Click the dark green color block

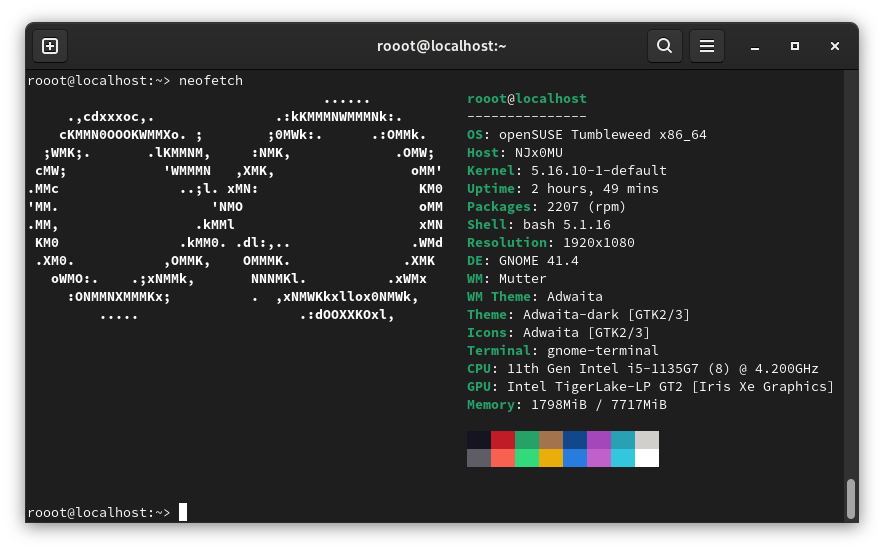(x=527, y=440)
